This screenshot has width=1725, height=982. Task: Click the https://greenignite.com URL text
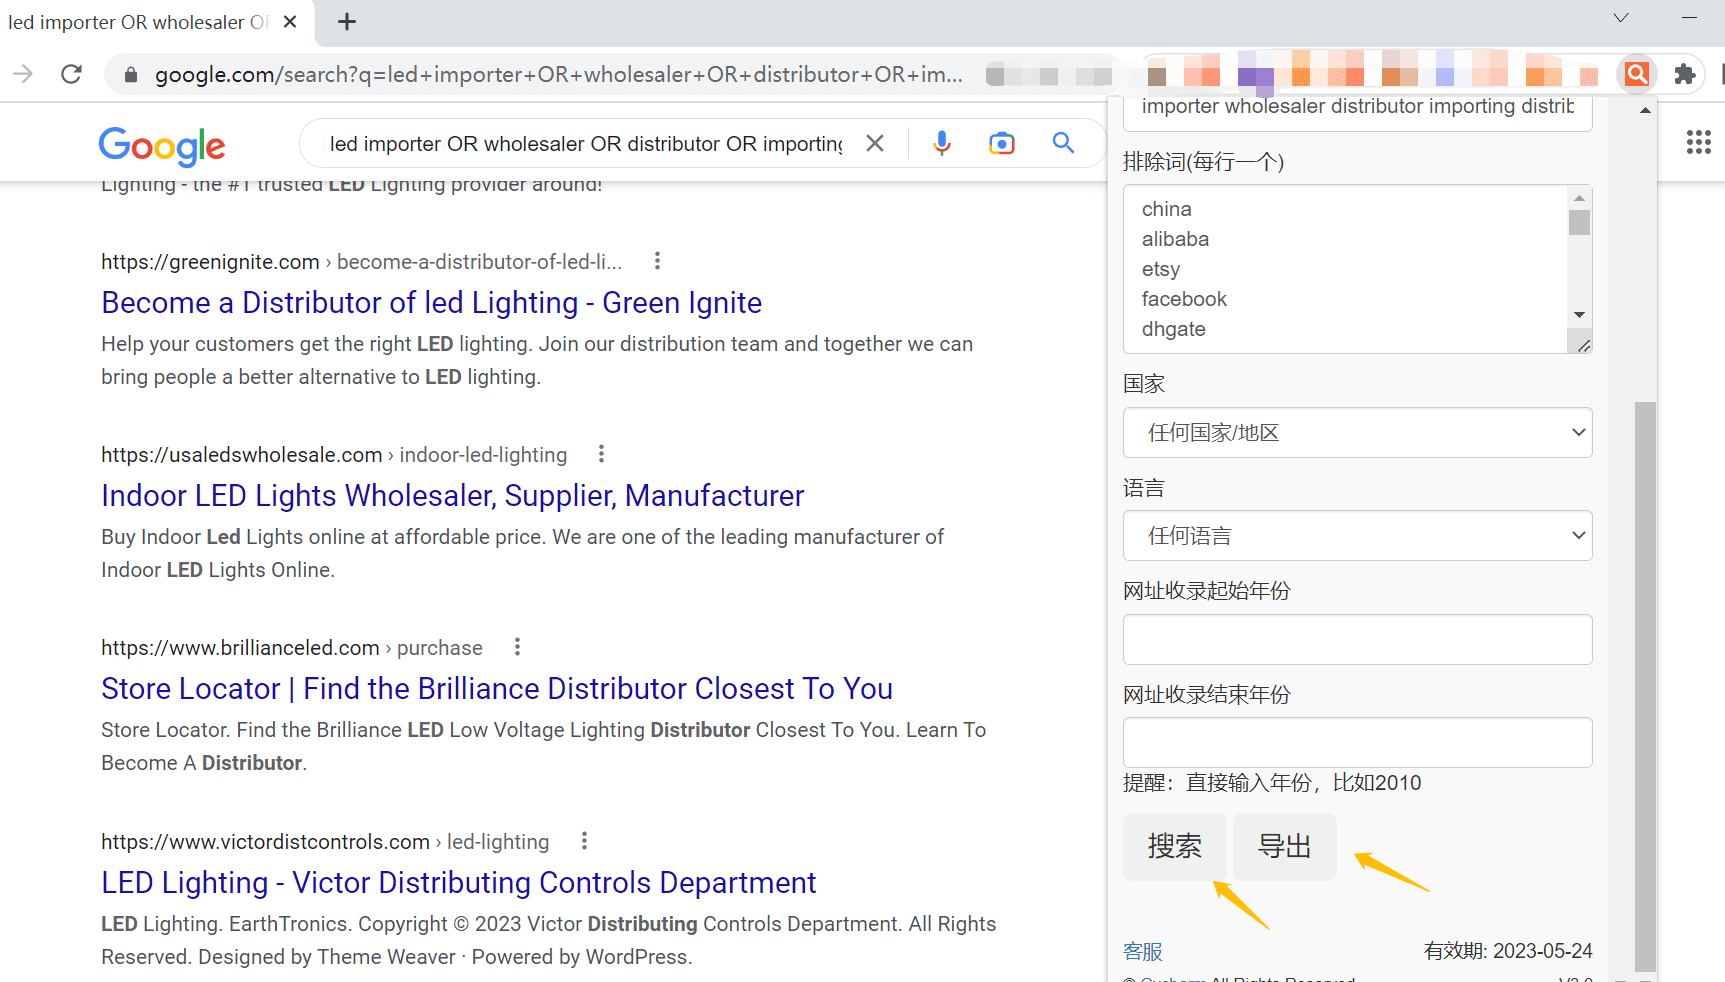click(x=210, y=262)
